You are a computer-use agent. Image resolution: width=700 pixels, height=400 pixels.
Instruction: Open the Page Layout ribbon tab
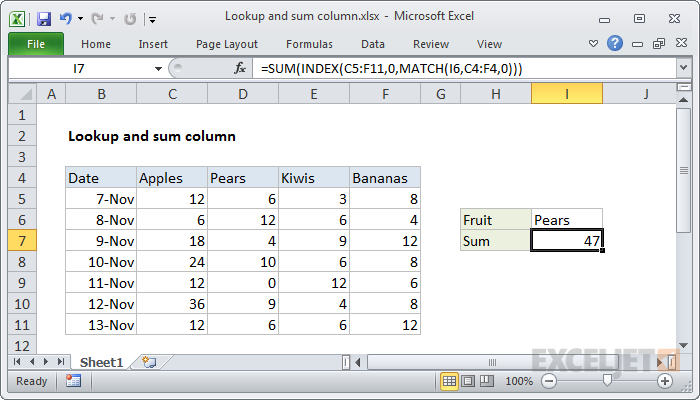(227, 44)
